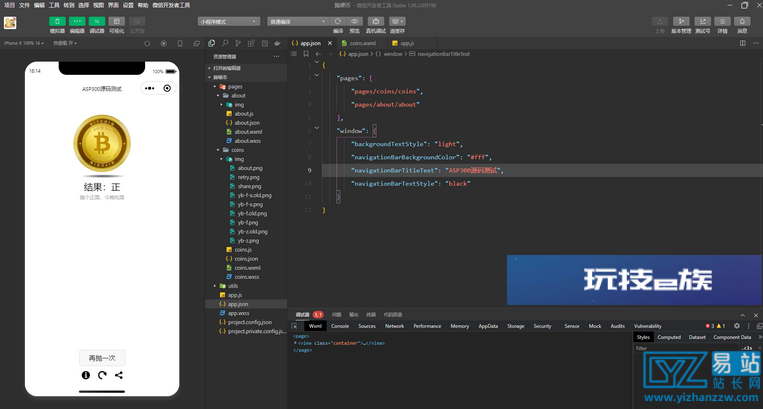
Task: Click the 再抛一次 button in simulator
Action: (102, 358)
